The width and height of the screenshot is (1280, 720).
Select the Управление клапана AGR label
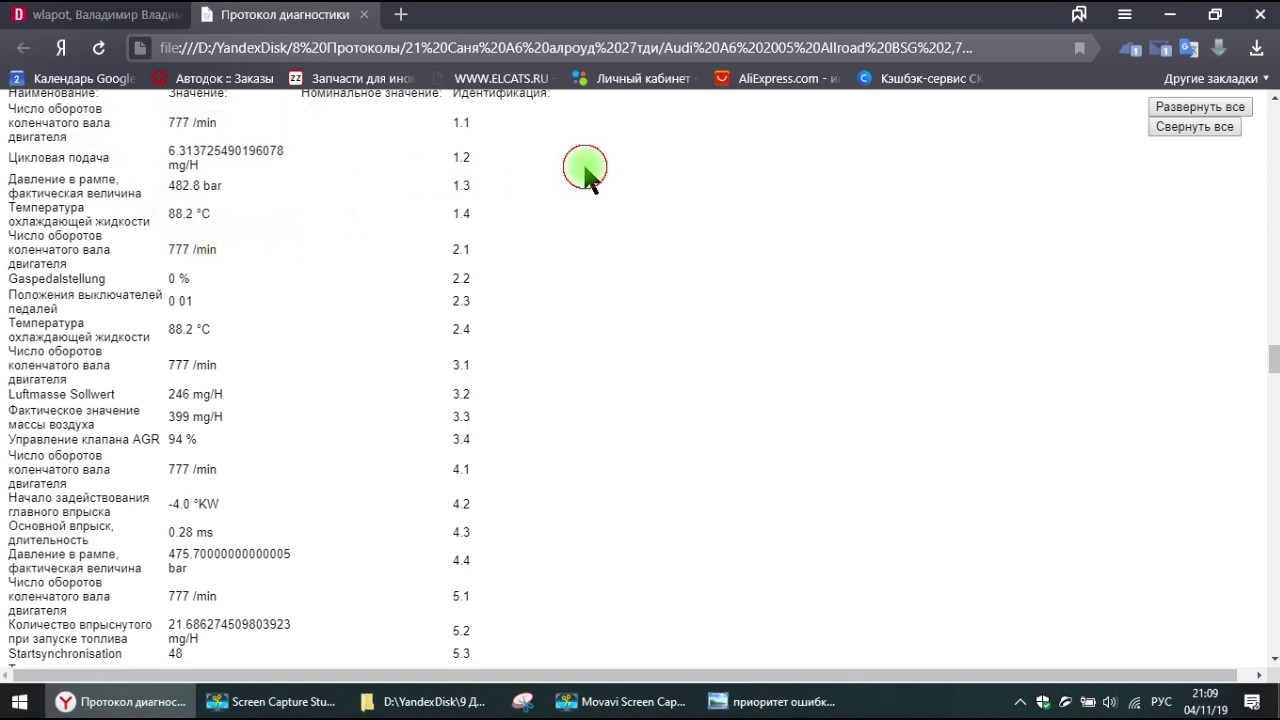(84, 440)
